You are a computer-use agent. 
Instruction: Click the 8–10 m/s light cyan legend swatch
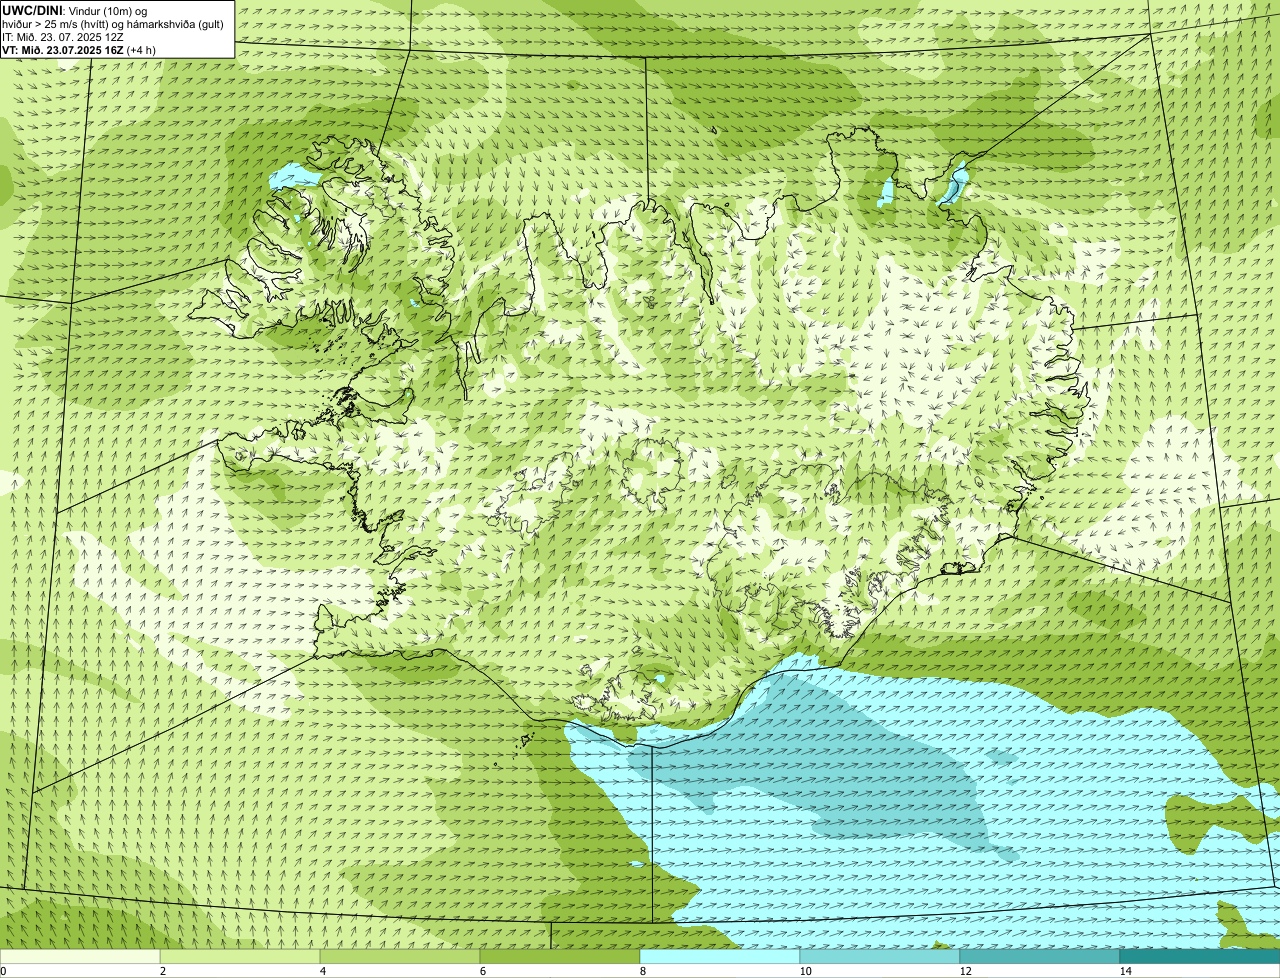point(720,957)
